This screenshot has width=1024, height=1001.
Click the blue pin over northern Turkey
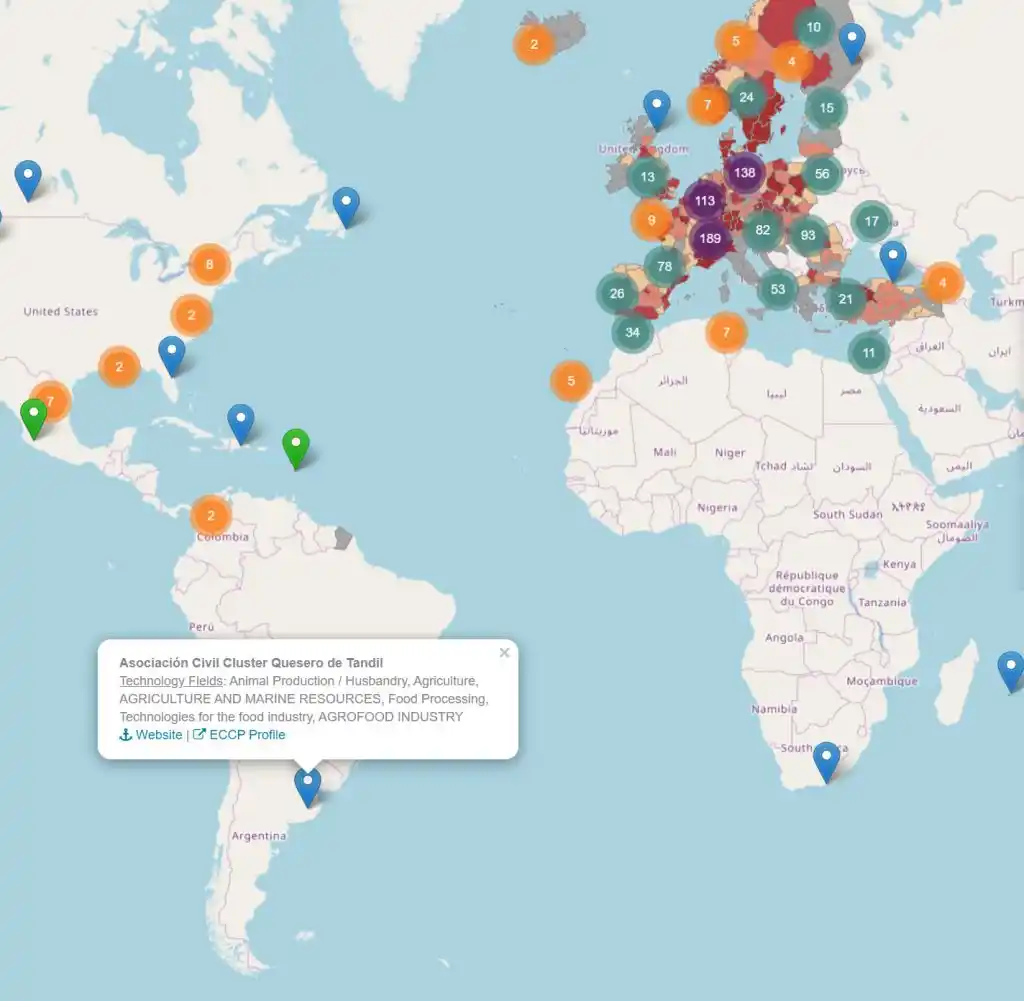pos(893,261)
